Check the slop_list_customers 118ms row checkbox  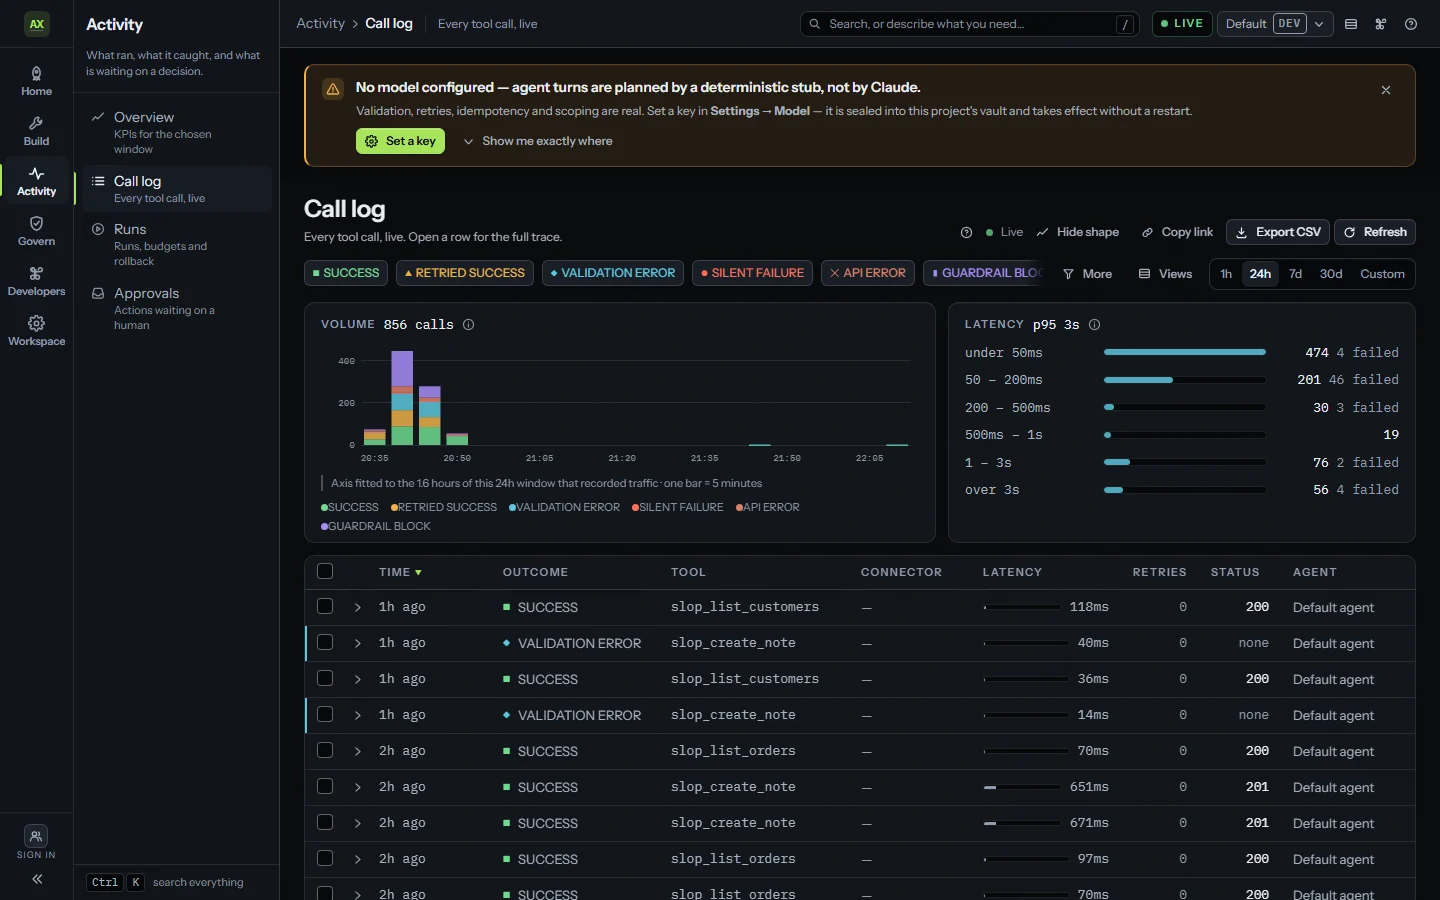pyautogui.click(x=325, y=607)
